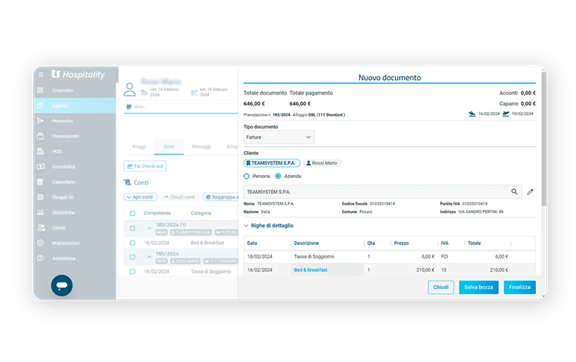Viewport: 576px width, 362px height.
Task: Open the Cruscotto dashboard icon
Action: coord(40,90)
